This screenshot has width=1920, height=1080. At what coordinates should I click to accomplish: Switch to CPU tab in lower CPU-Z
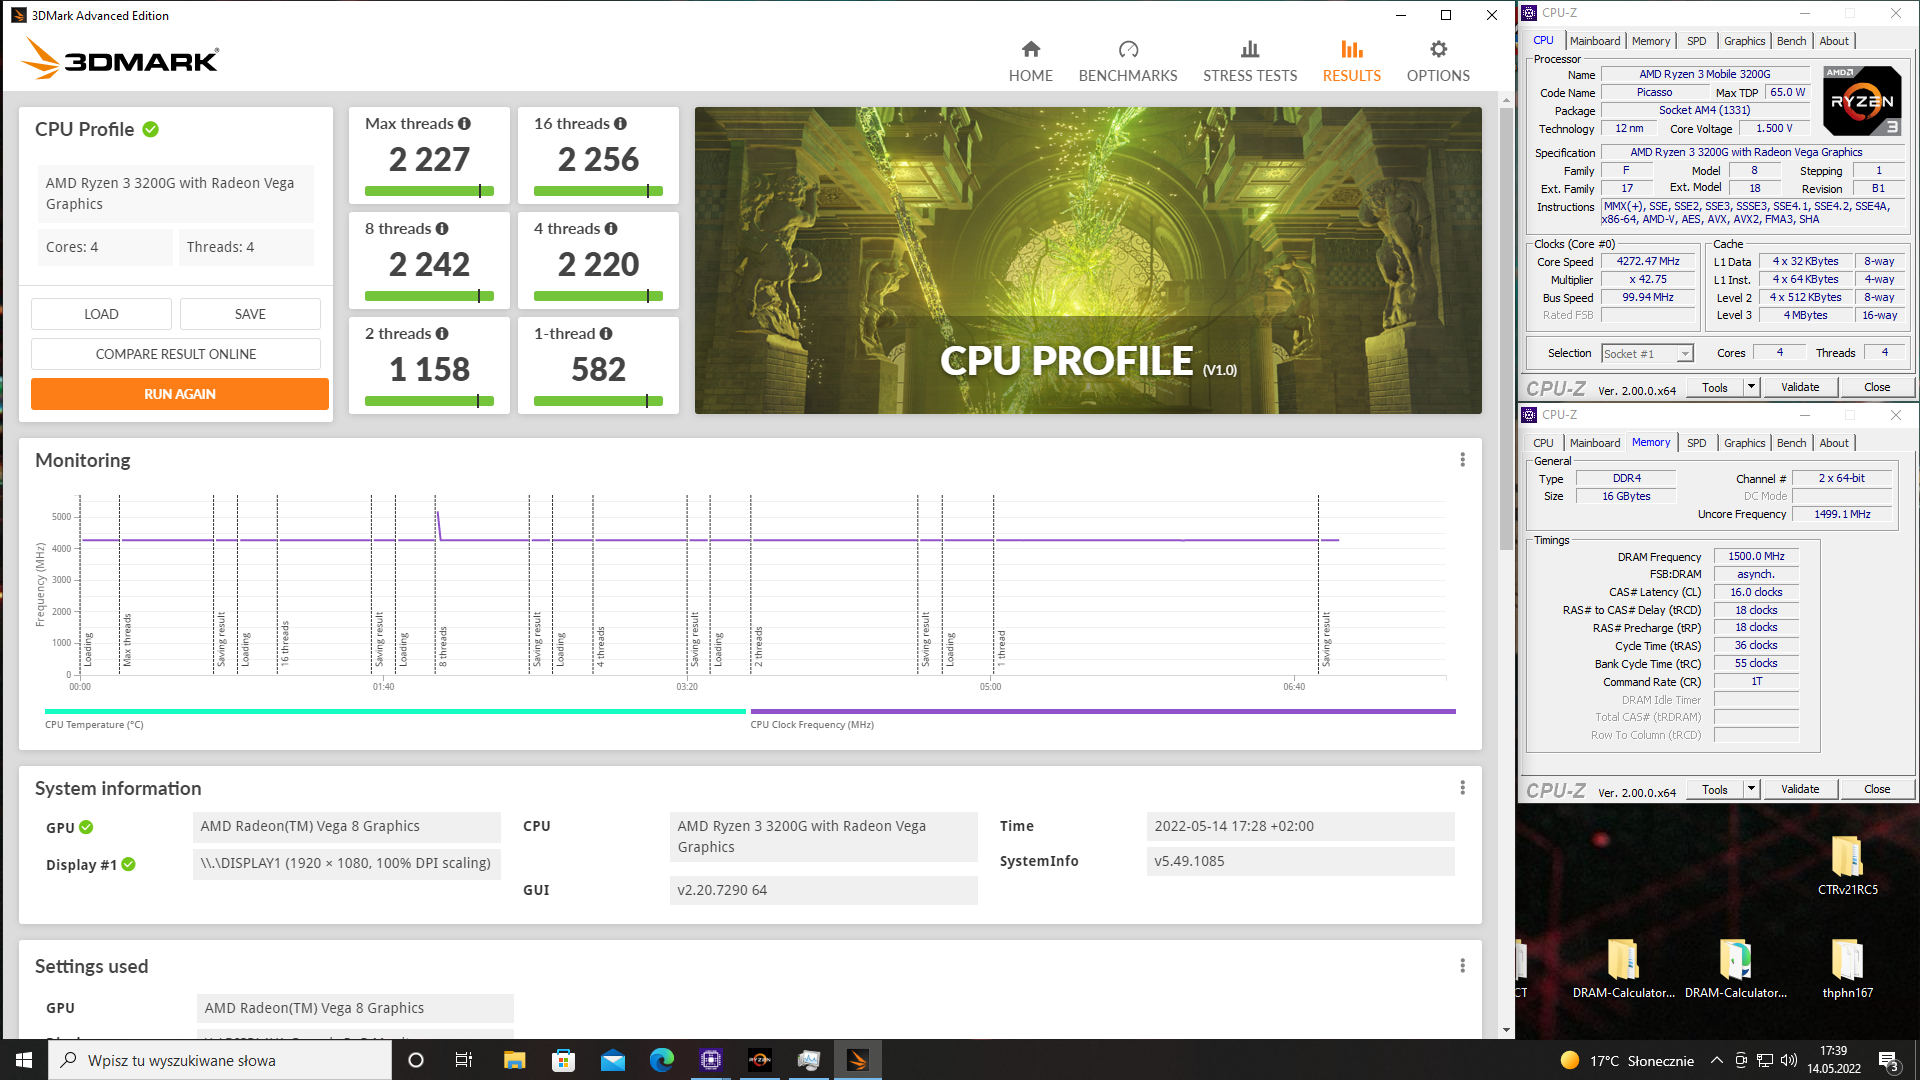(1543, 443)
